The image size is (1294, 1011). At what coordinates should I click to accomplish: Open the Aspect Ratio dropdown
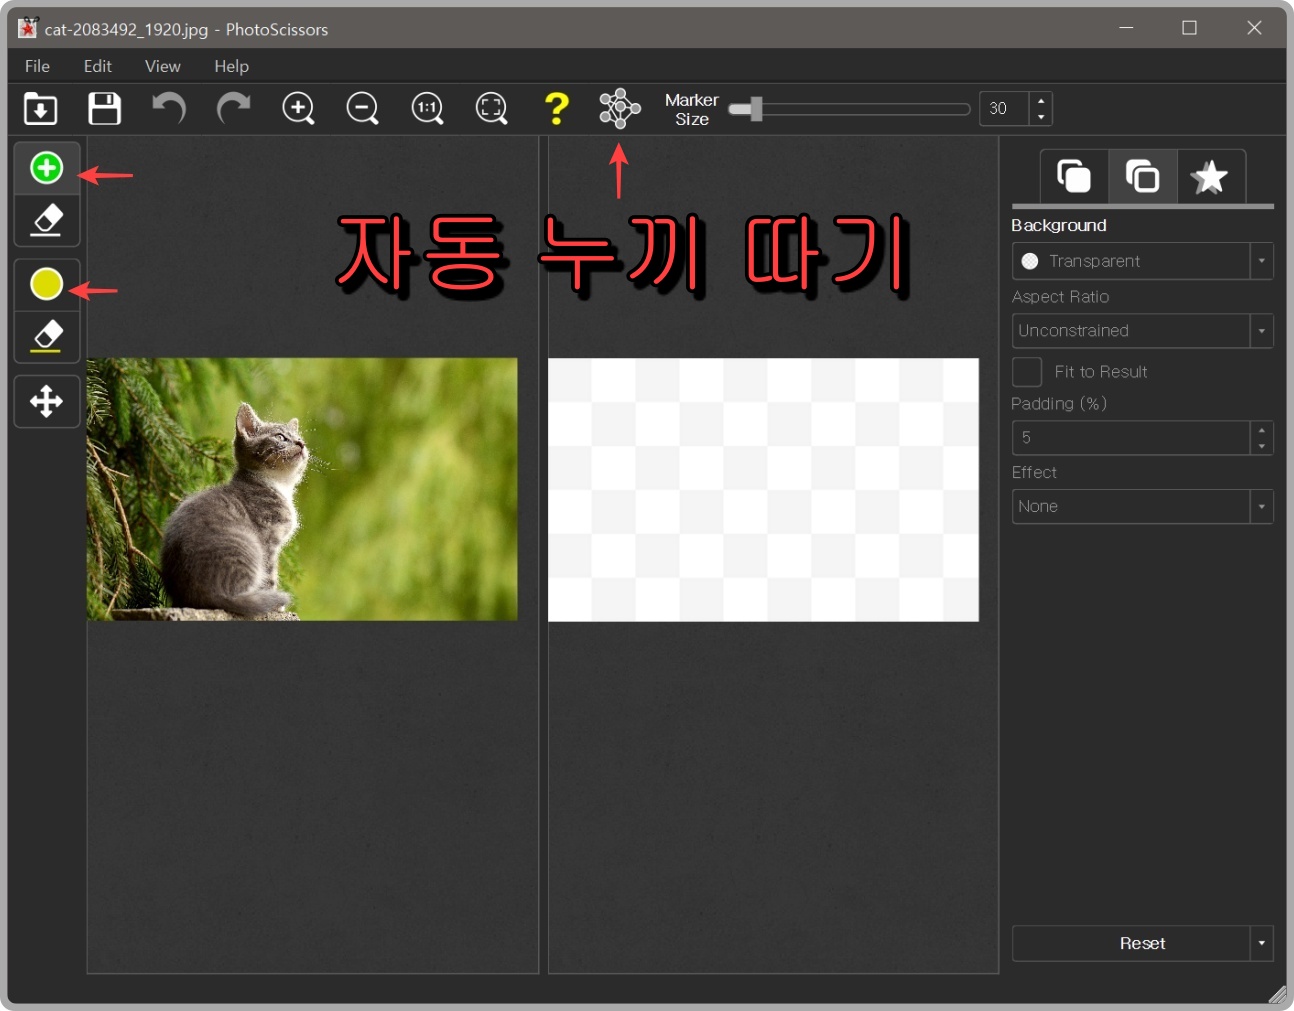(1262, 330)
